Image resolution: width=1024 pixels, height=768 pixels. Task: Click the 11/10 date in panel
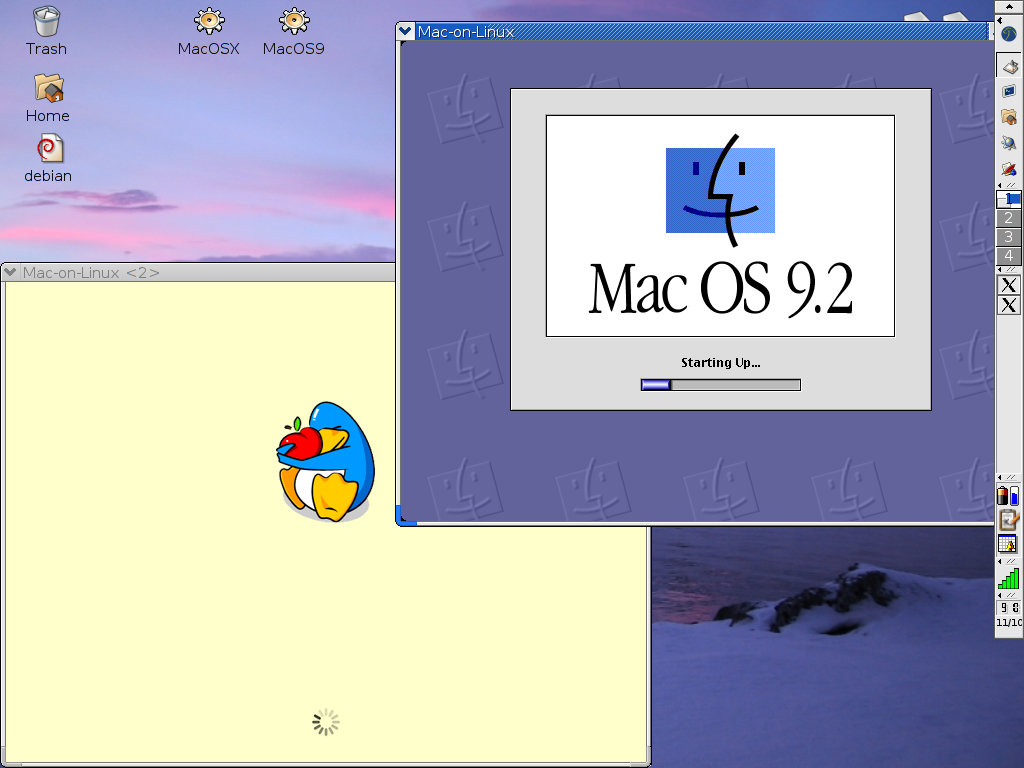[1009, 622]
